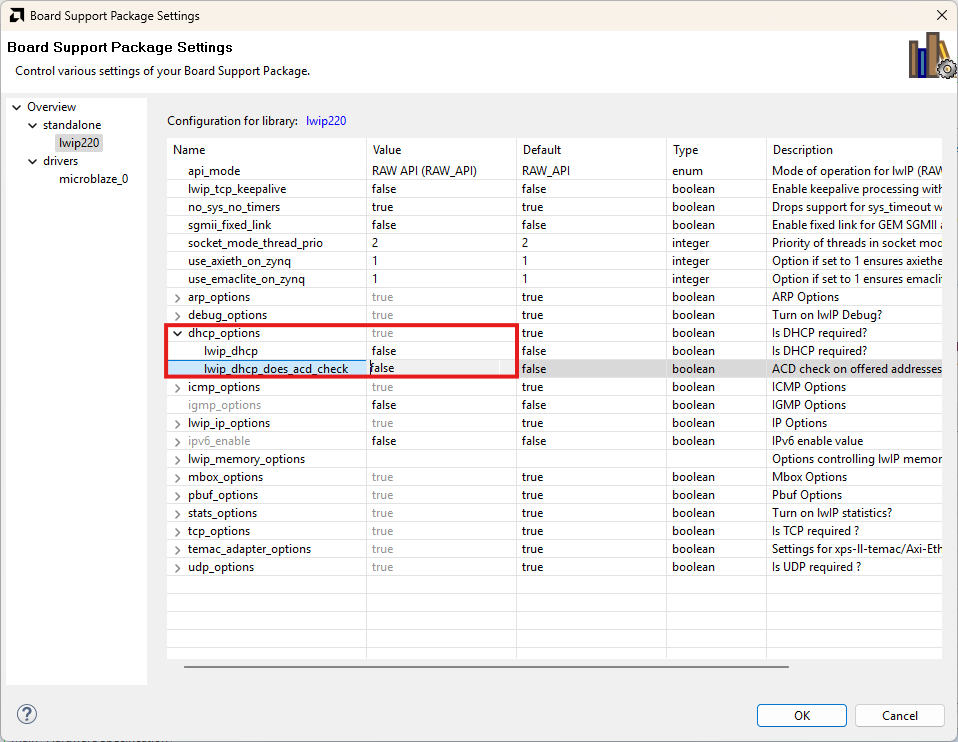Select the standalone tree item
Viewport: 958px width, 742px height.
point(72,125)
